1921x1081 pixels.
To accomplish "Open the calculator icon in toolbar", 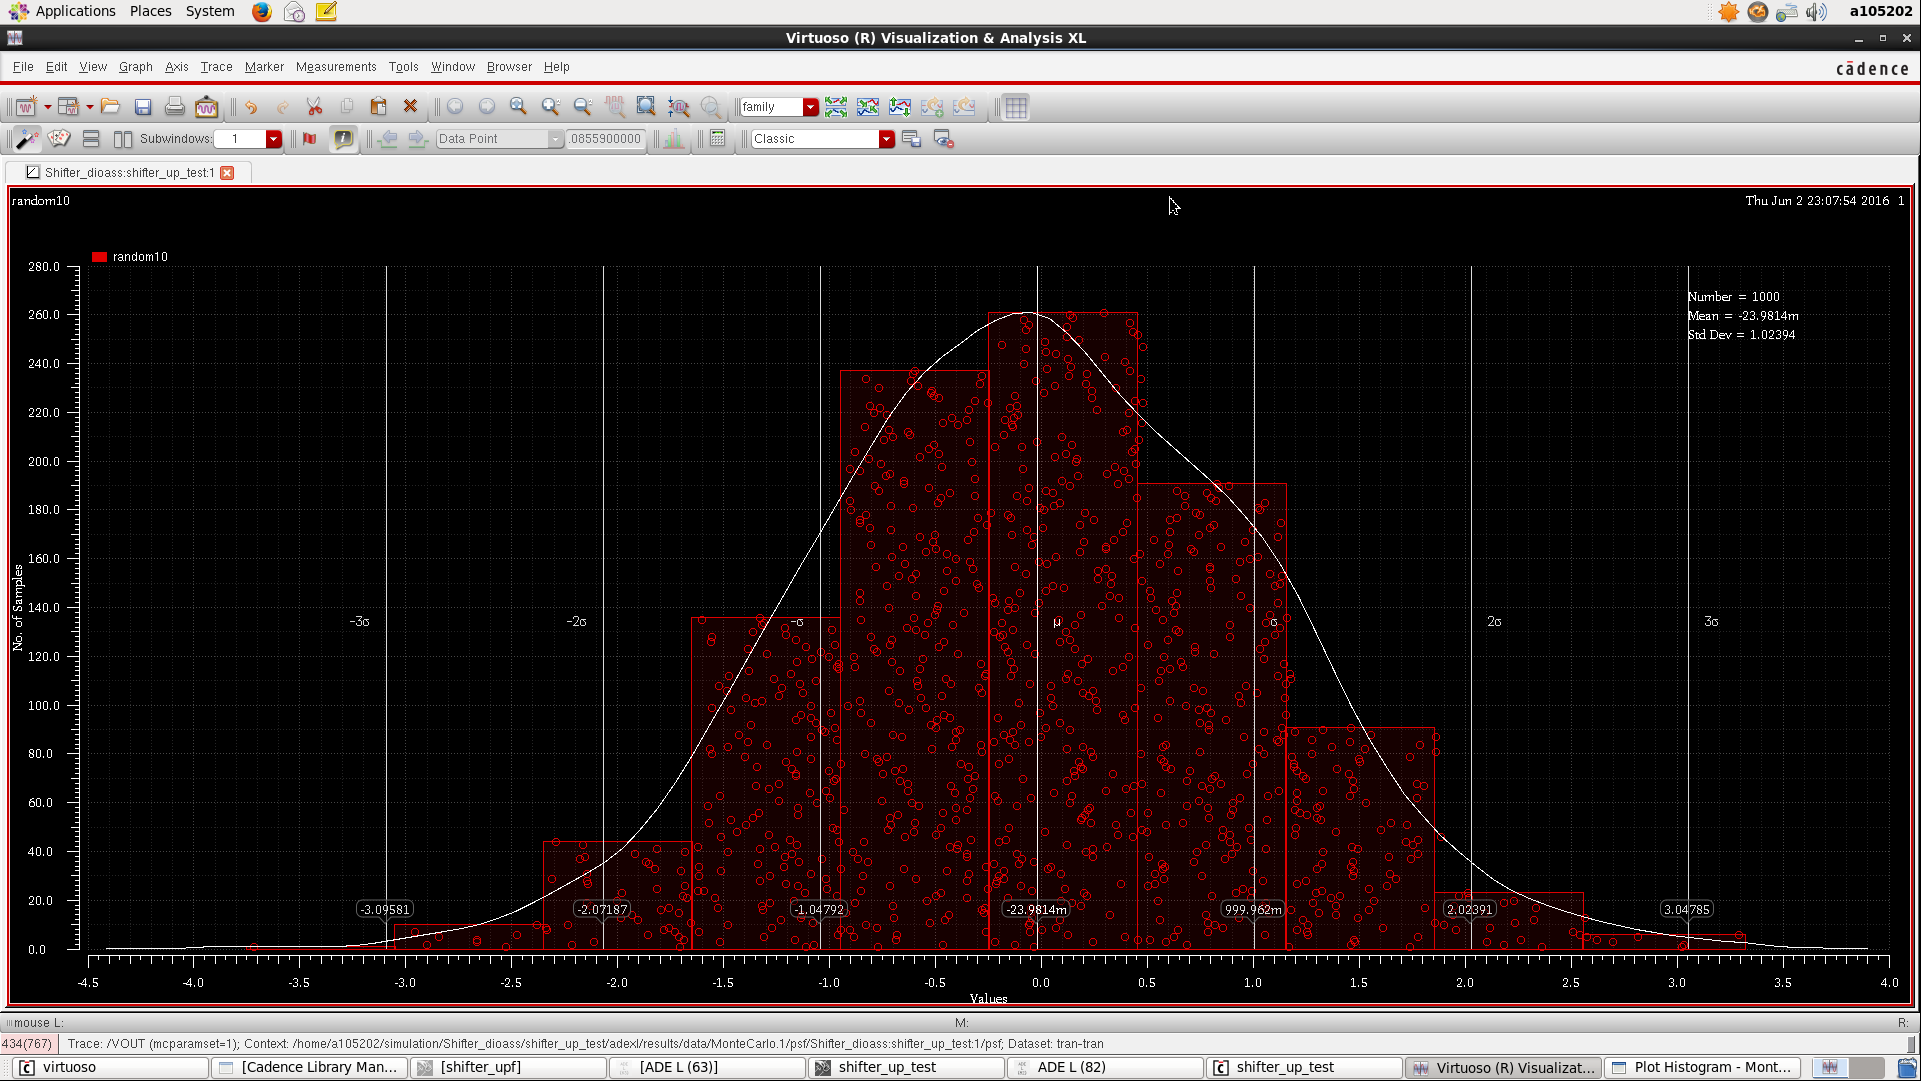I will click(x=717, y=139).
